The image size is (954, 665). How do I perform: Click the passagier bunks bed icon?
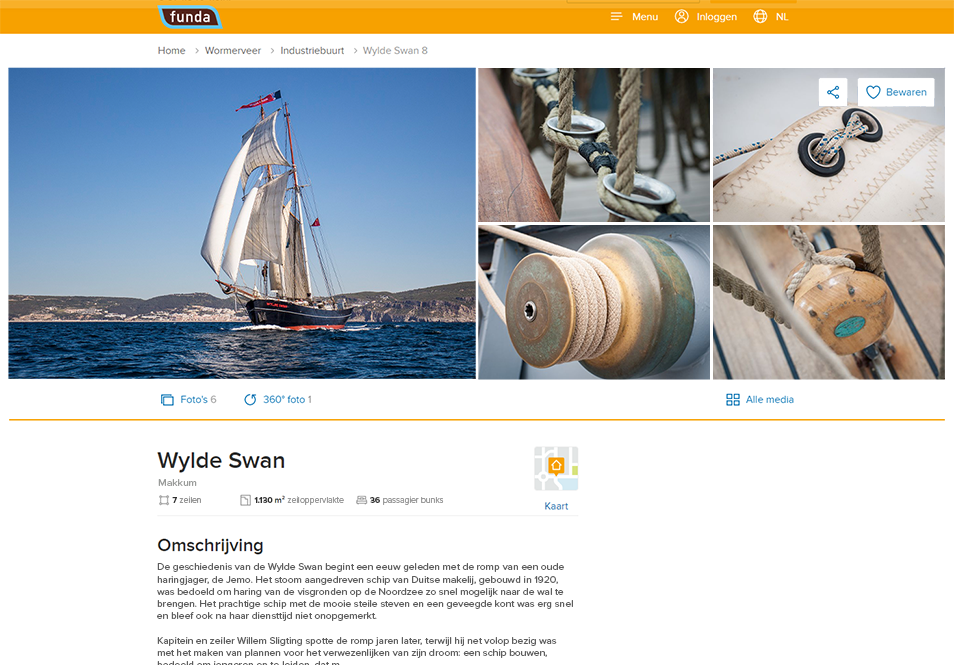coord(361,500)
